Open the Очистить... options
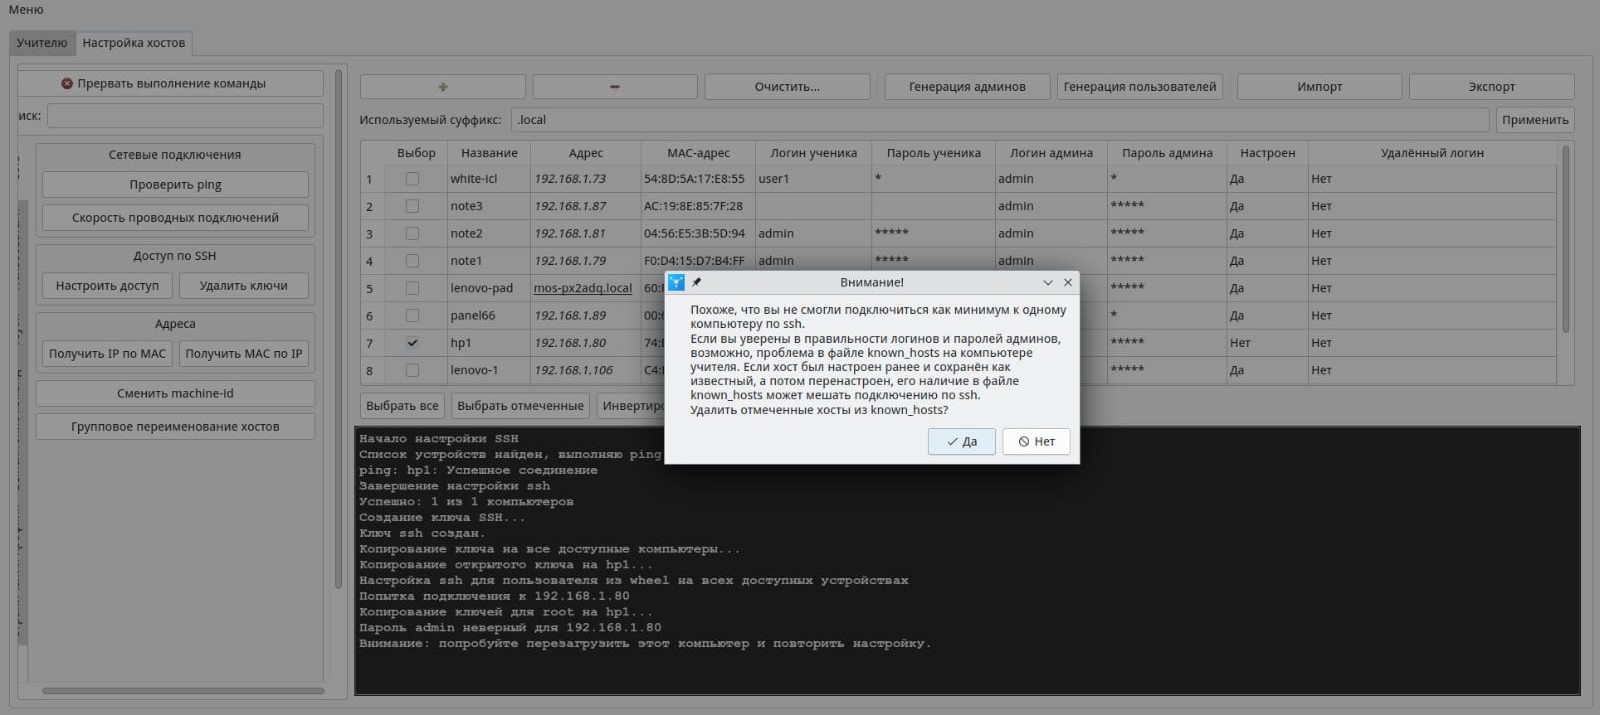 click(786, 87)
